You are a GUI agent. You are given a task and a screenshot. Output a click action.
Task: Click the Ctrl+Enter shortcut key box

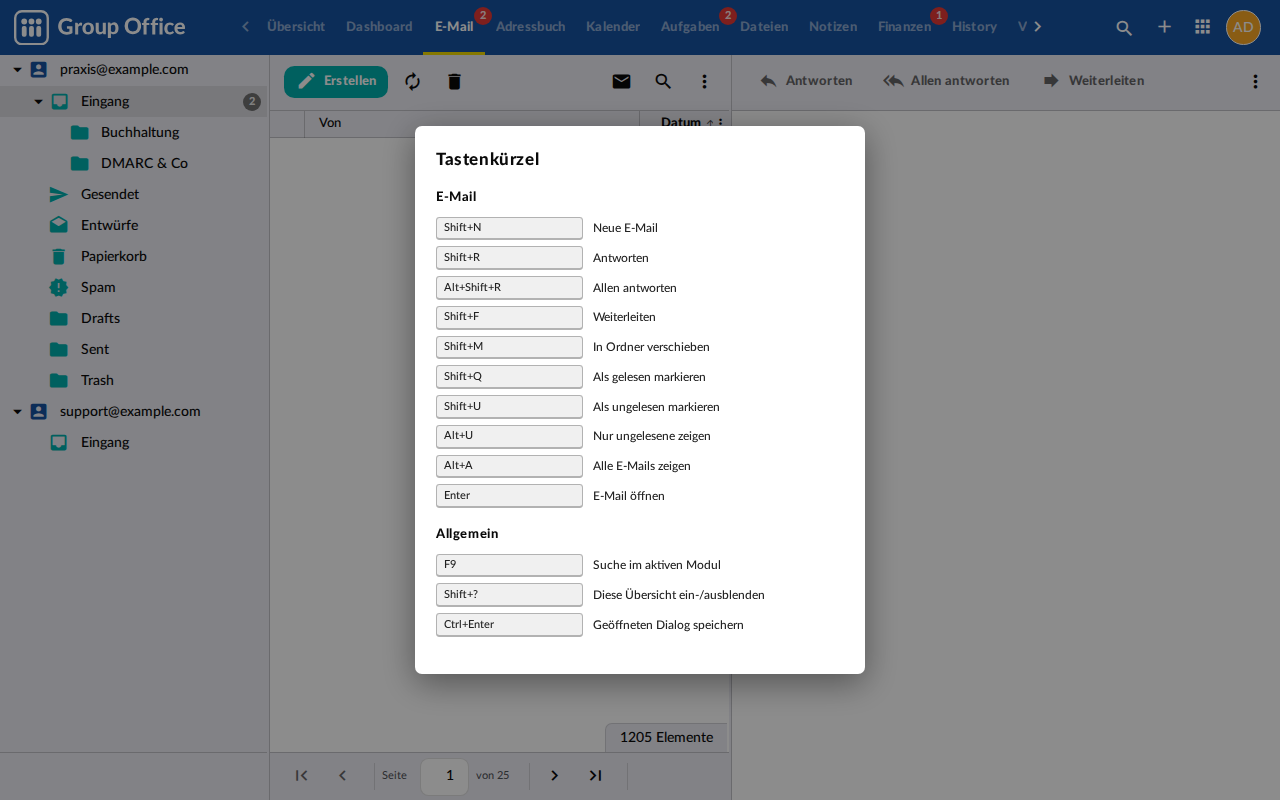[x=509, y=625]
